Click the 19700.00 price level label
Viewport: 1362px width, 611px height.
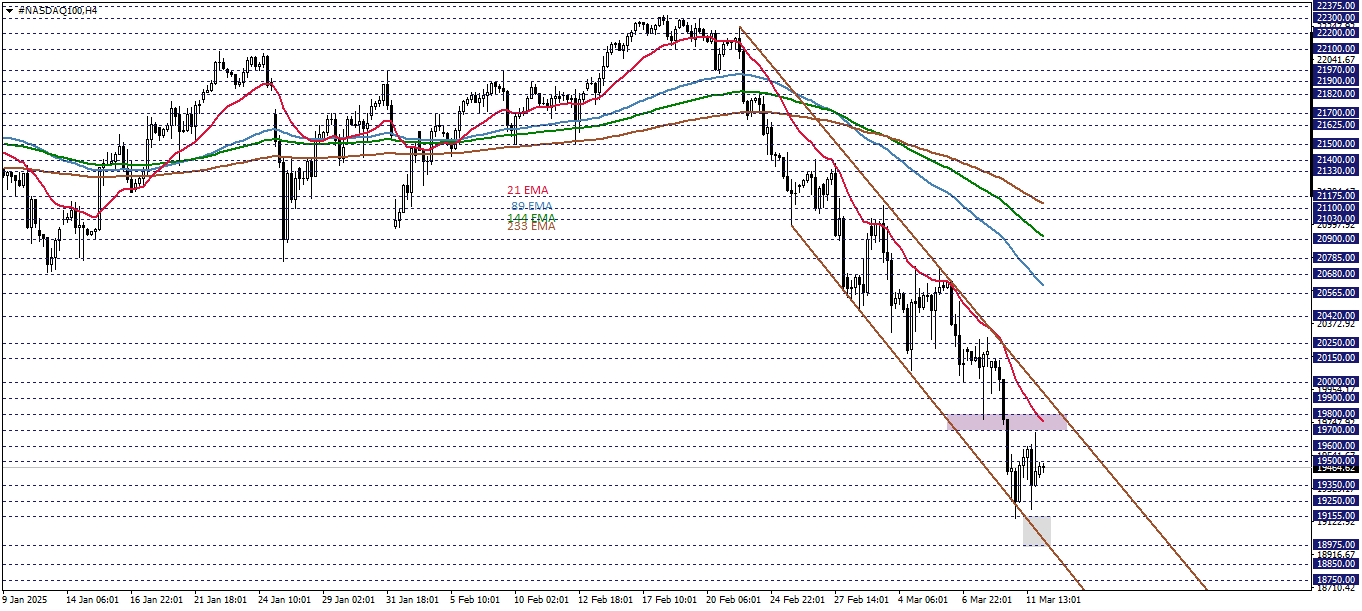click(1336, 430)
